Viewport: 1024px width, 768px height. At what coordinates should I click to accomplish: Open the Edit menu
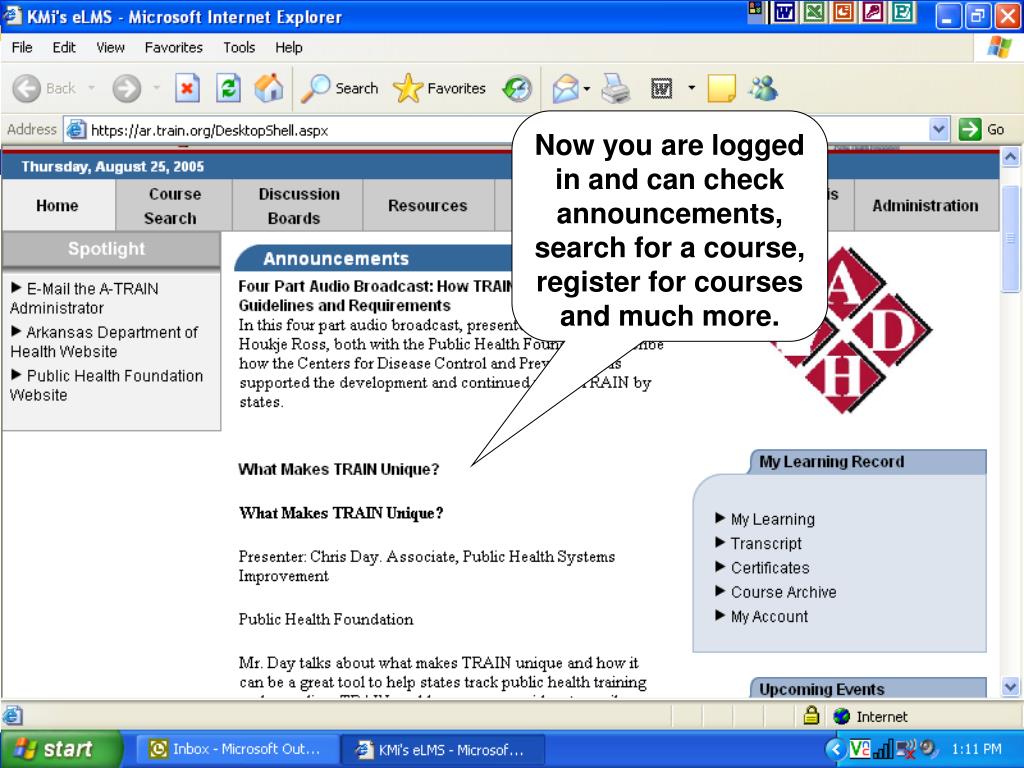tap(63, 48)
